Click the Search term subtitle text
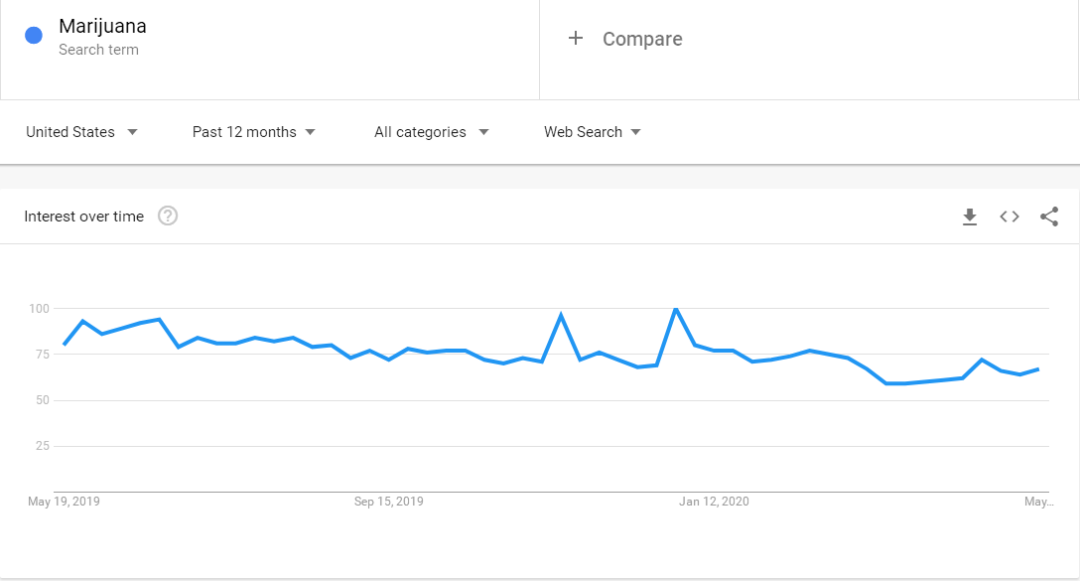Viewport: 1080px width, 581px height. point(98,50)
